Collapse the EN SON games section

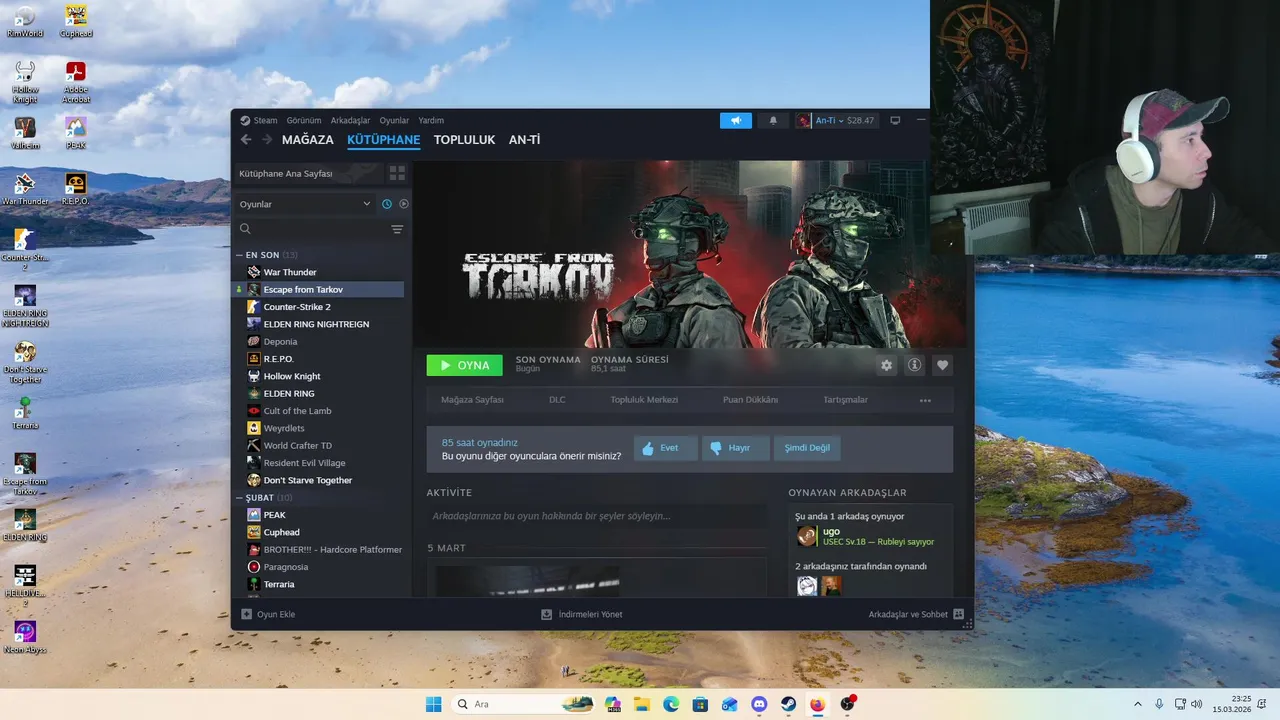tap(240, 255)
